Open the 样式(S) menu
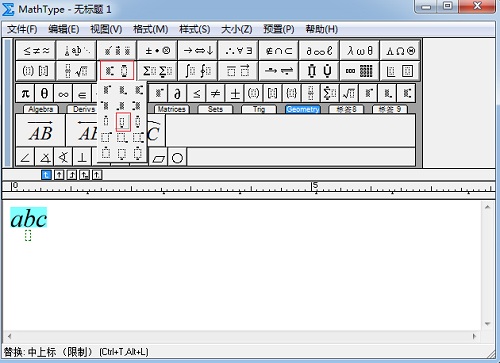 tap(195, 29)
